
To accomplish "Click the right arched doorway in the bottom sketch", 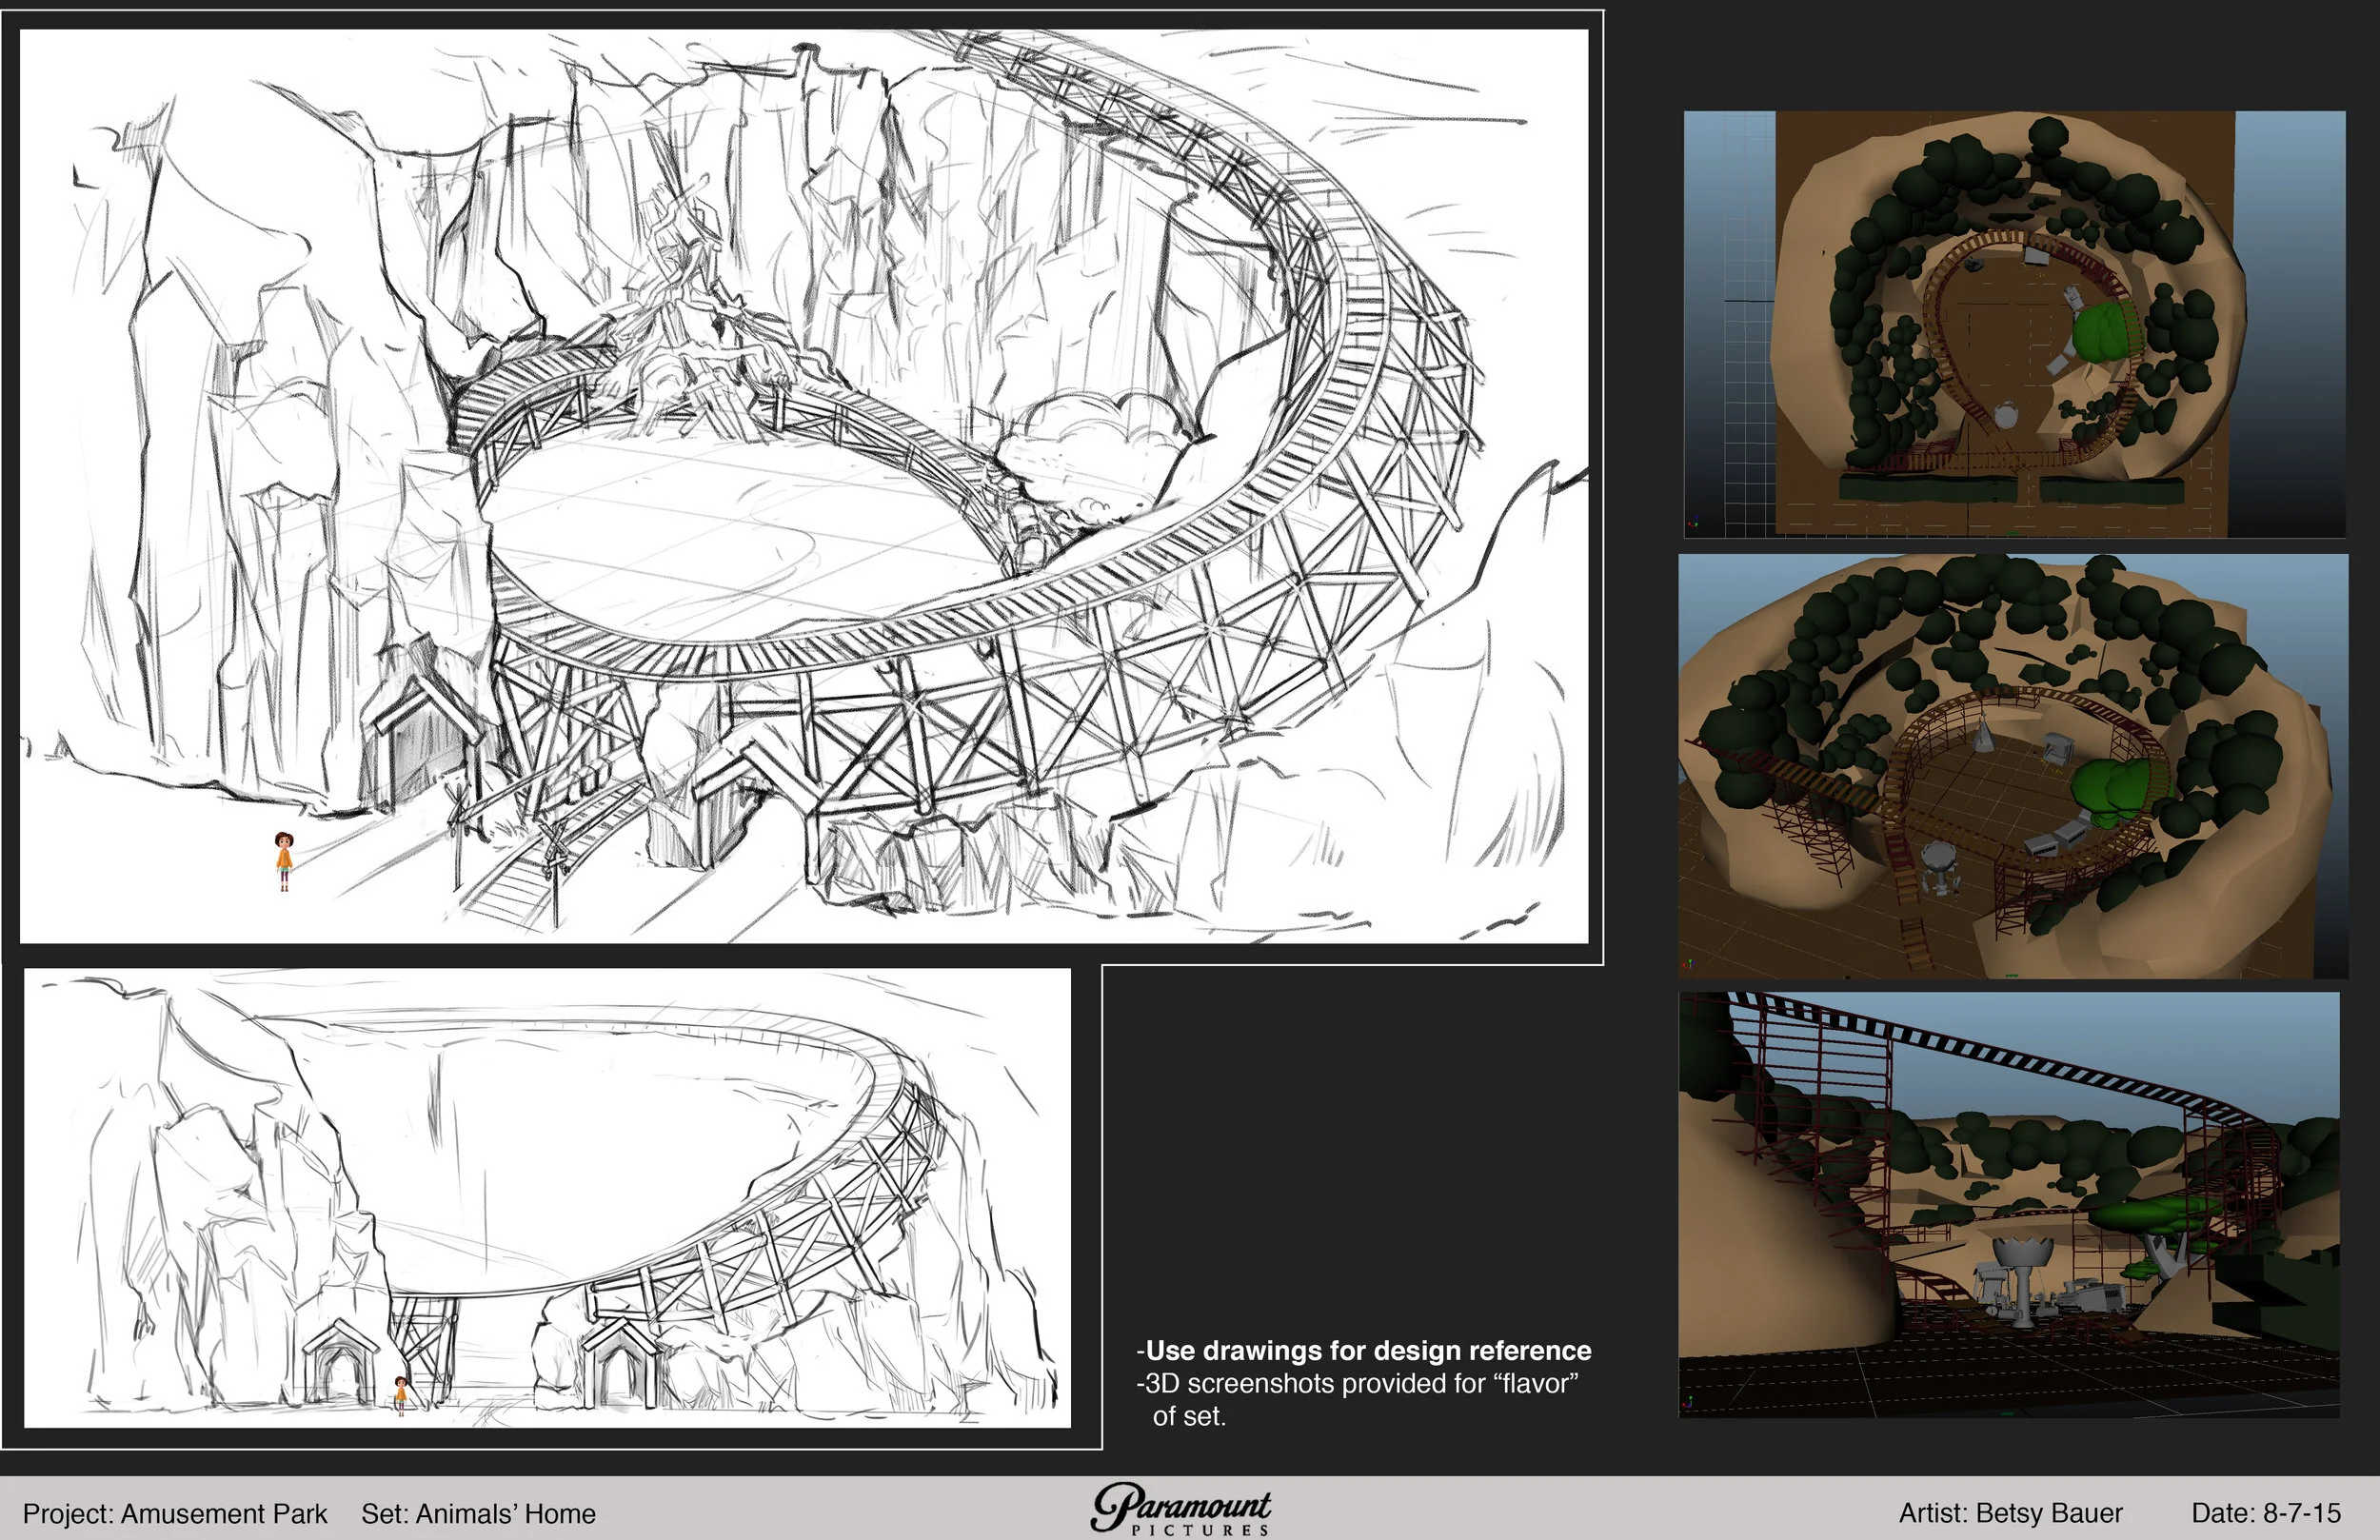I will (621, 1363).
